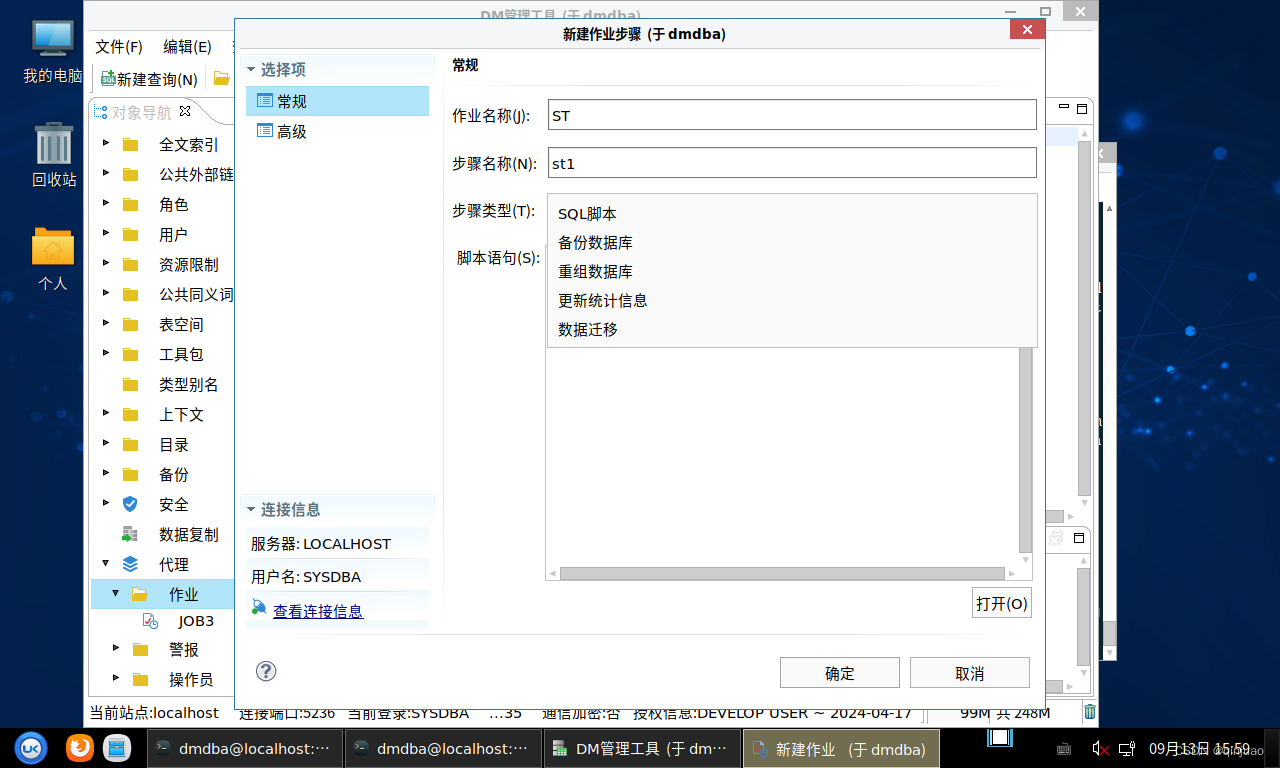Click the 角色 folder icon
The width and height of the screenshot is (1280, 768).
(x=131, y=205)
